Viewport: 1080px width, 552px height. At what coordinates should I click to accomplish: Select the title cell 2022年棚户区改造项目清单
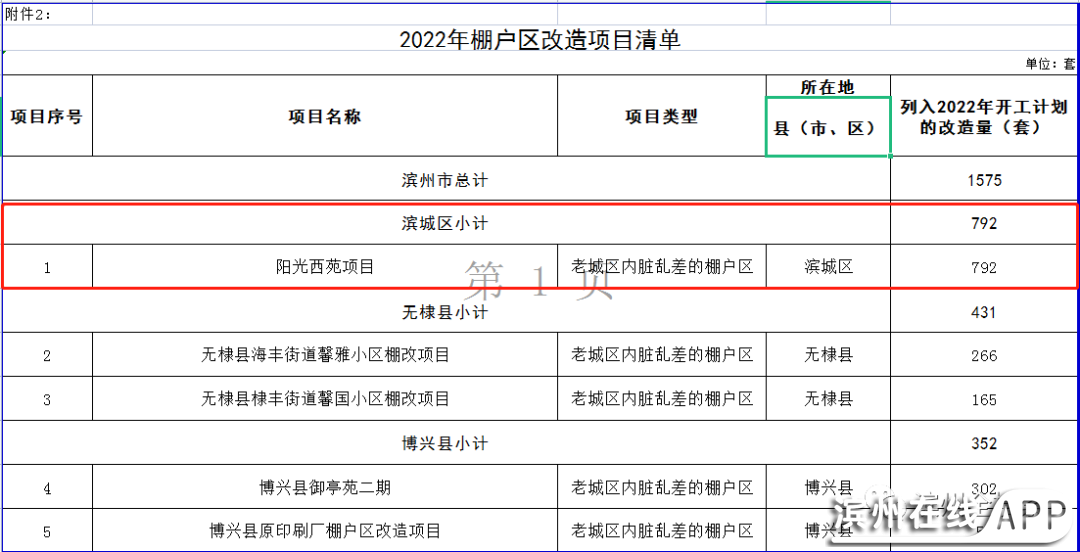(x=539, y=39)
